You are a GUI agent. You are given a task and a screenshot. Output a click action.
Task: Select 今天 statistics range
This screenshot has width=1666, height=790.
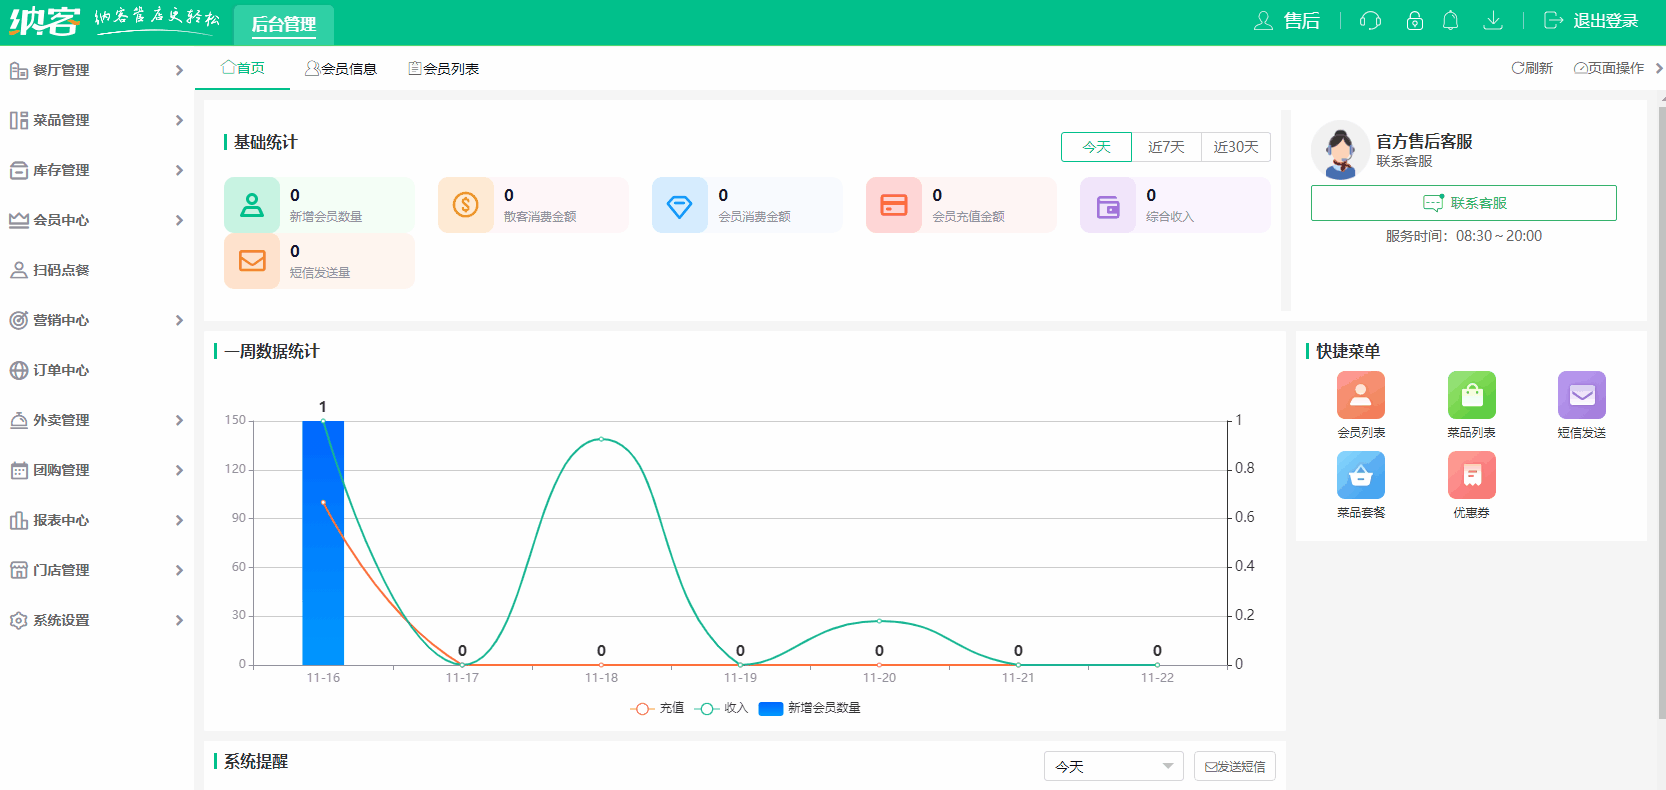(x=1096, y=147)
